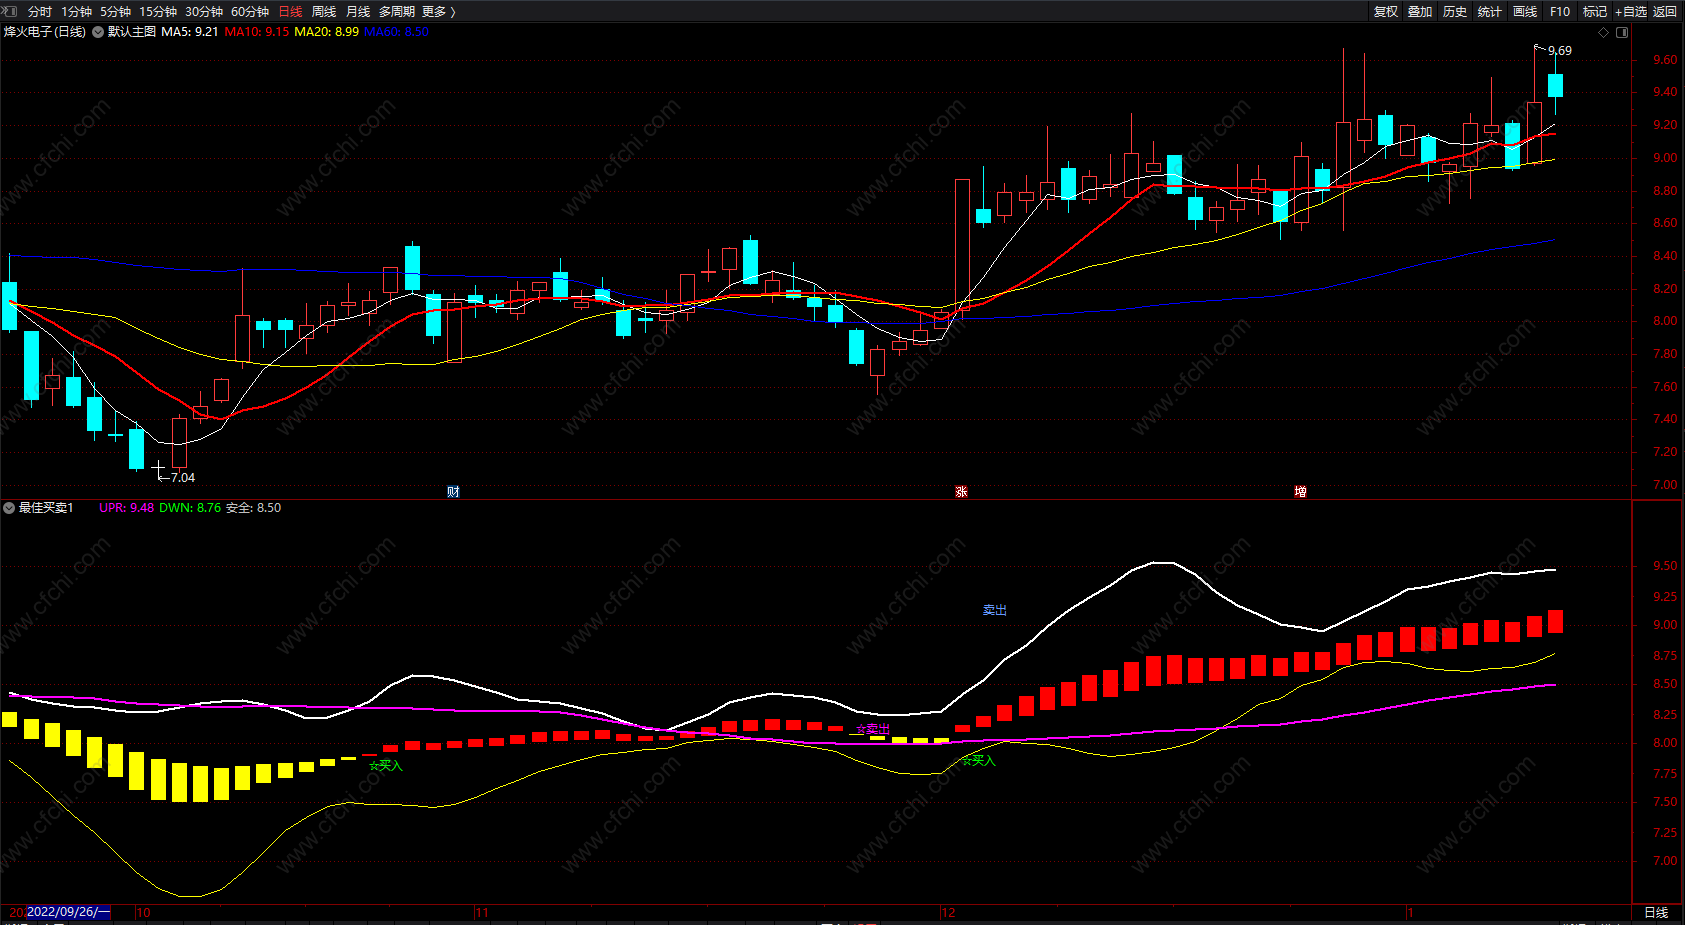Select the 日线 daily period tab
Screen dimensions: 1685x925
(290, 11)
